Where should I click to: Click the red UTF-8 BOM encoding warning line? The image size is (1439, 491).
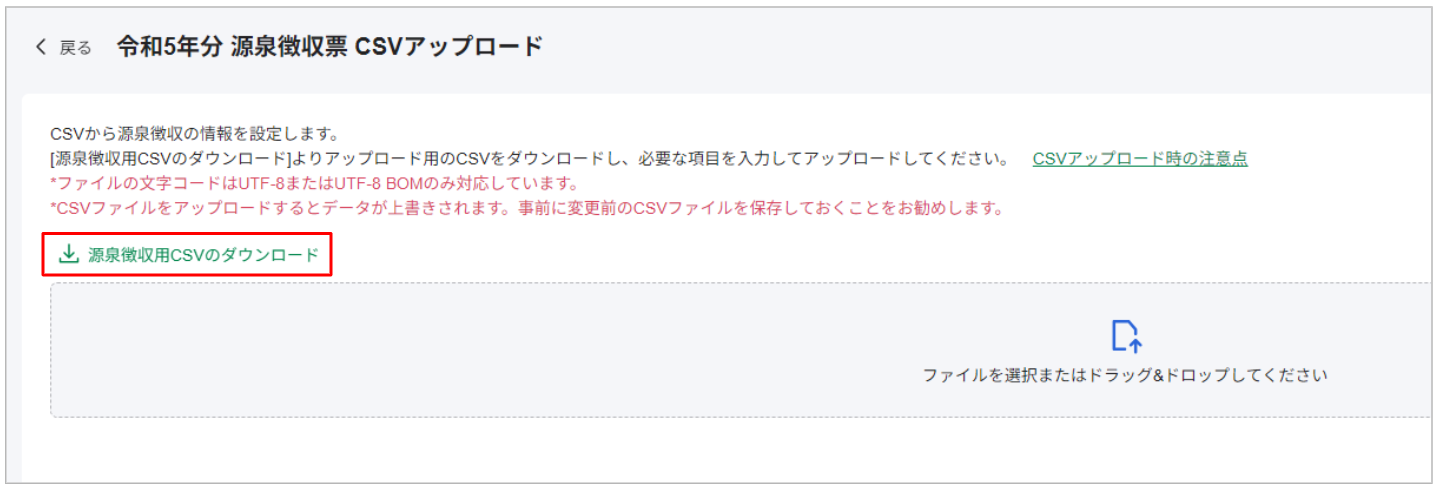315,184
